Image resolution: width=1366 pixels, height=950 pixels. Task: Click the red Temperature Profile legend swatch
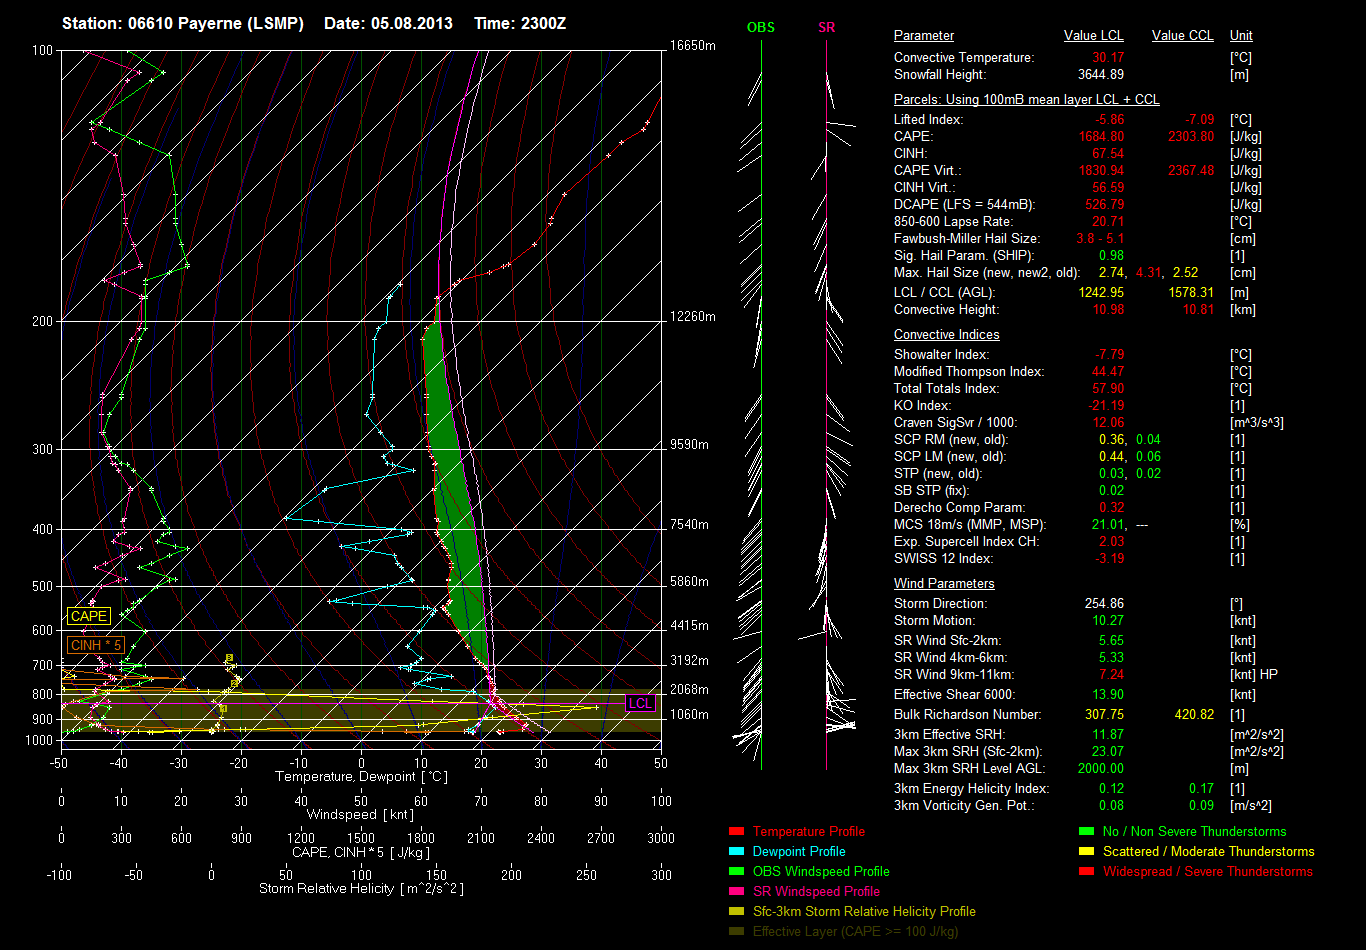pos(737,832)
